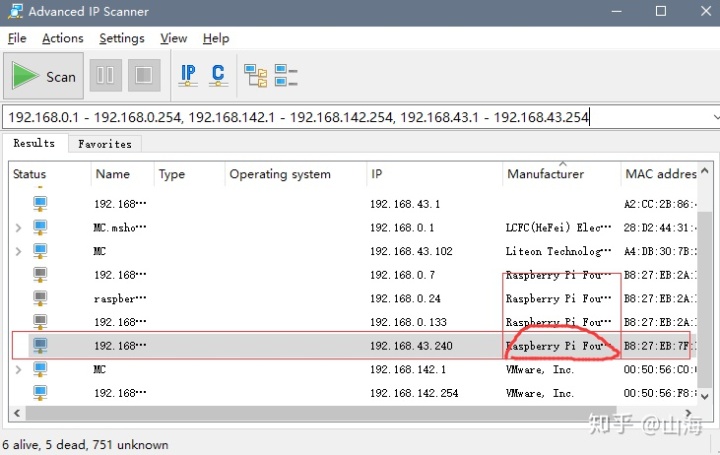Click the computer icon for 192.168.142.1
720x455 pixels.
coord(40,370)
